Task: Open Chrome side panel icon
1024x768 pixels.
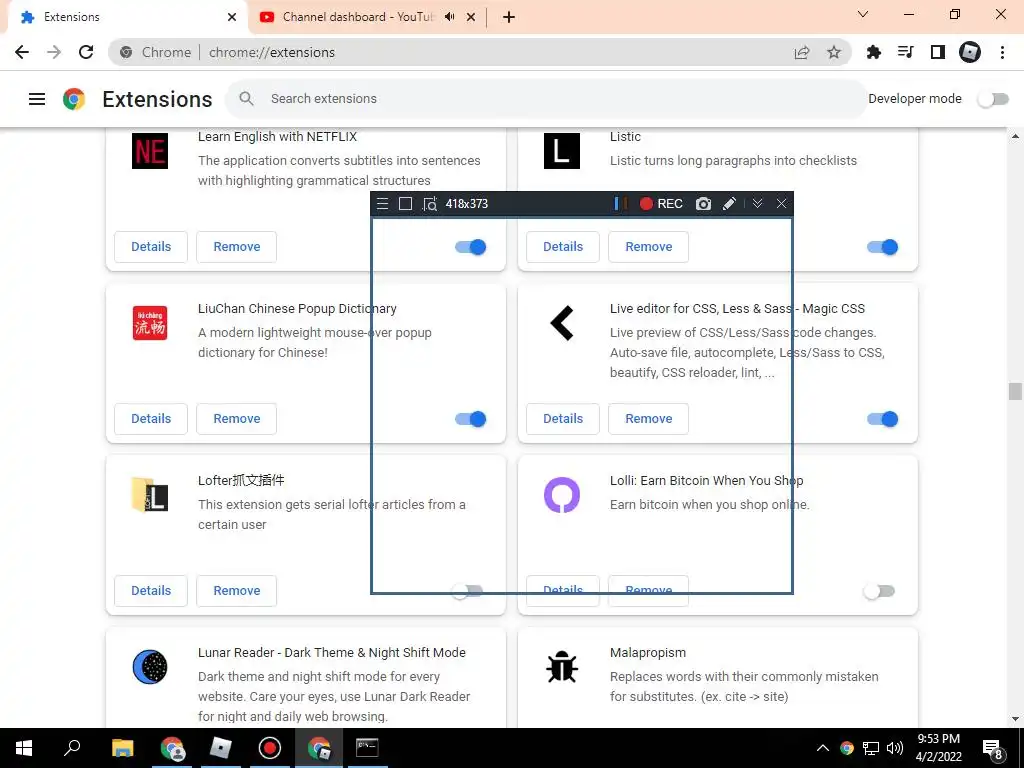Action: click(x=938, y=52)
